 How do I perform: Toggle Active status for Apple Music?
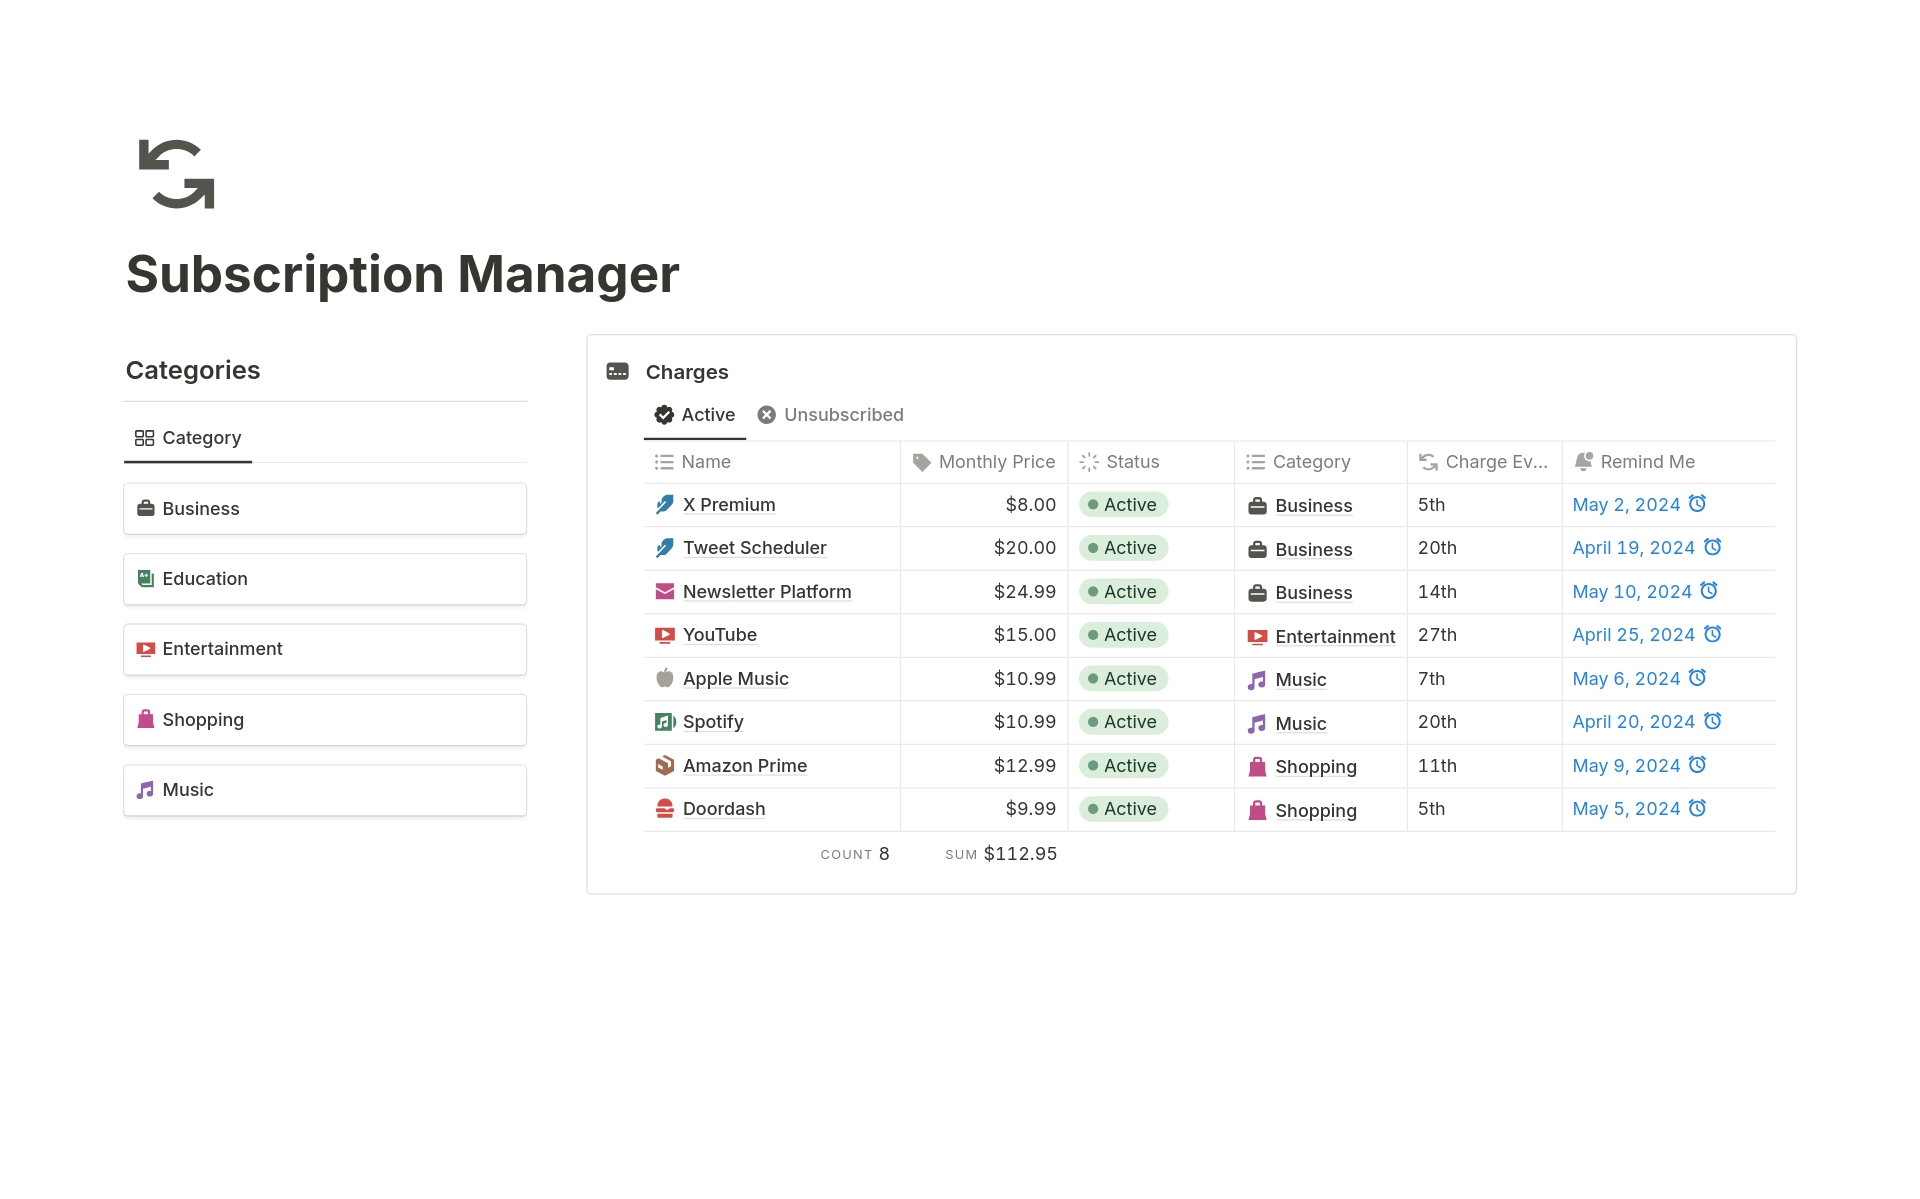1123,677
